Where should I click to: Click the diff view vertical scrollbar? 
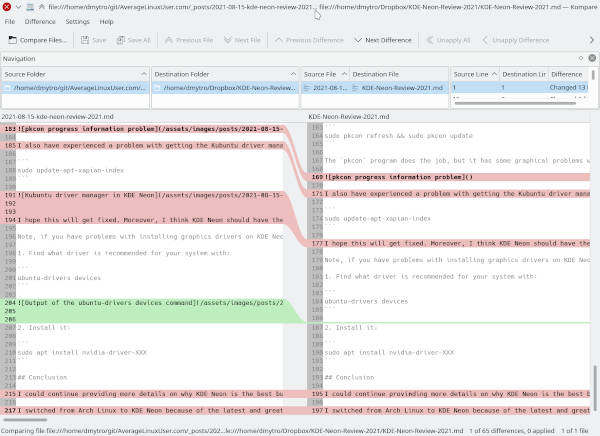pyautogui.click(x=594, y=387)
